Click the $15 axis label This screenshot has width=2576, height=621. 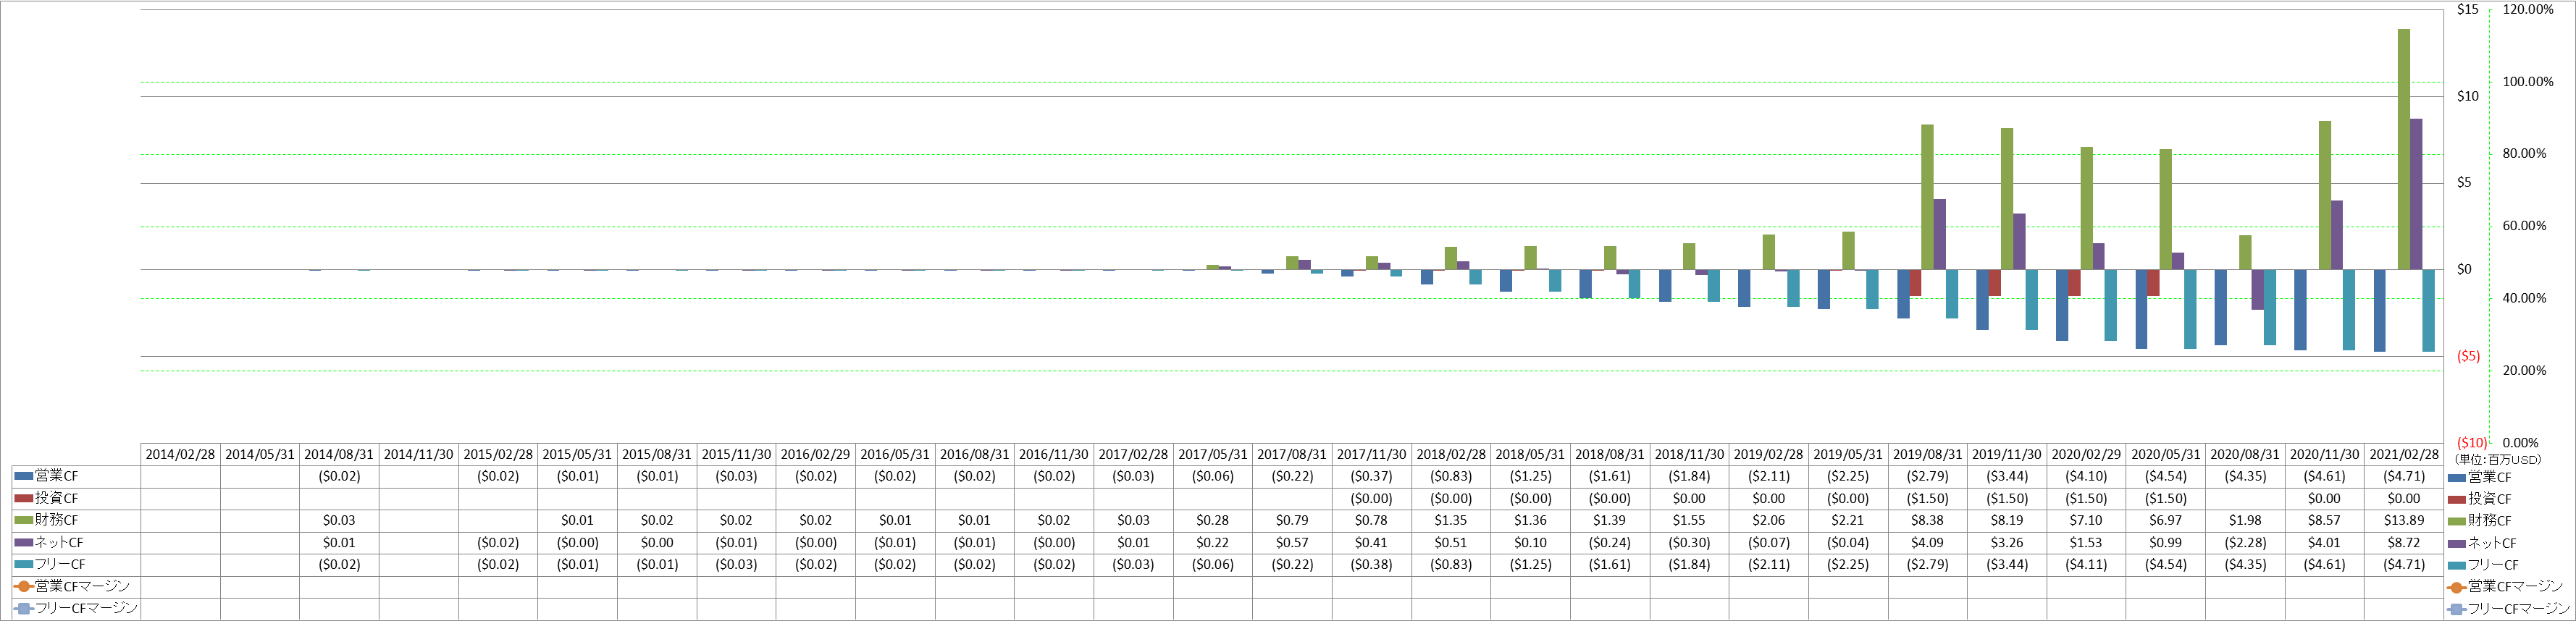2467,10
